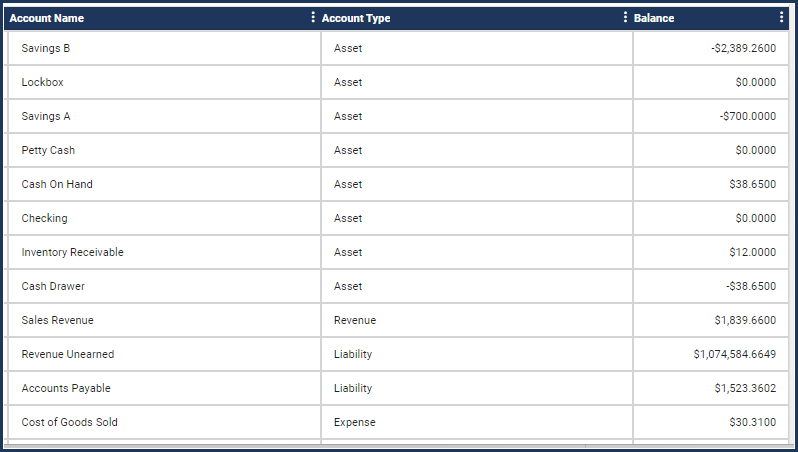
Task: Select the Cost of Goods Sold row
Action: (398, 422)
